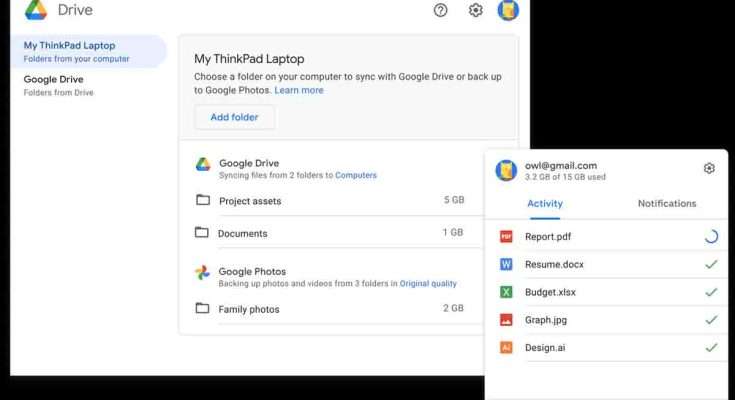Viewport: 735px width, 400px height.
Task: Select the Project assets folder name
Action: 250,201
